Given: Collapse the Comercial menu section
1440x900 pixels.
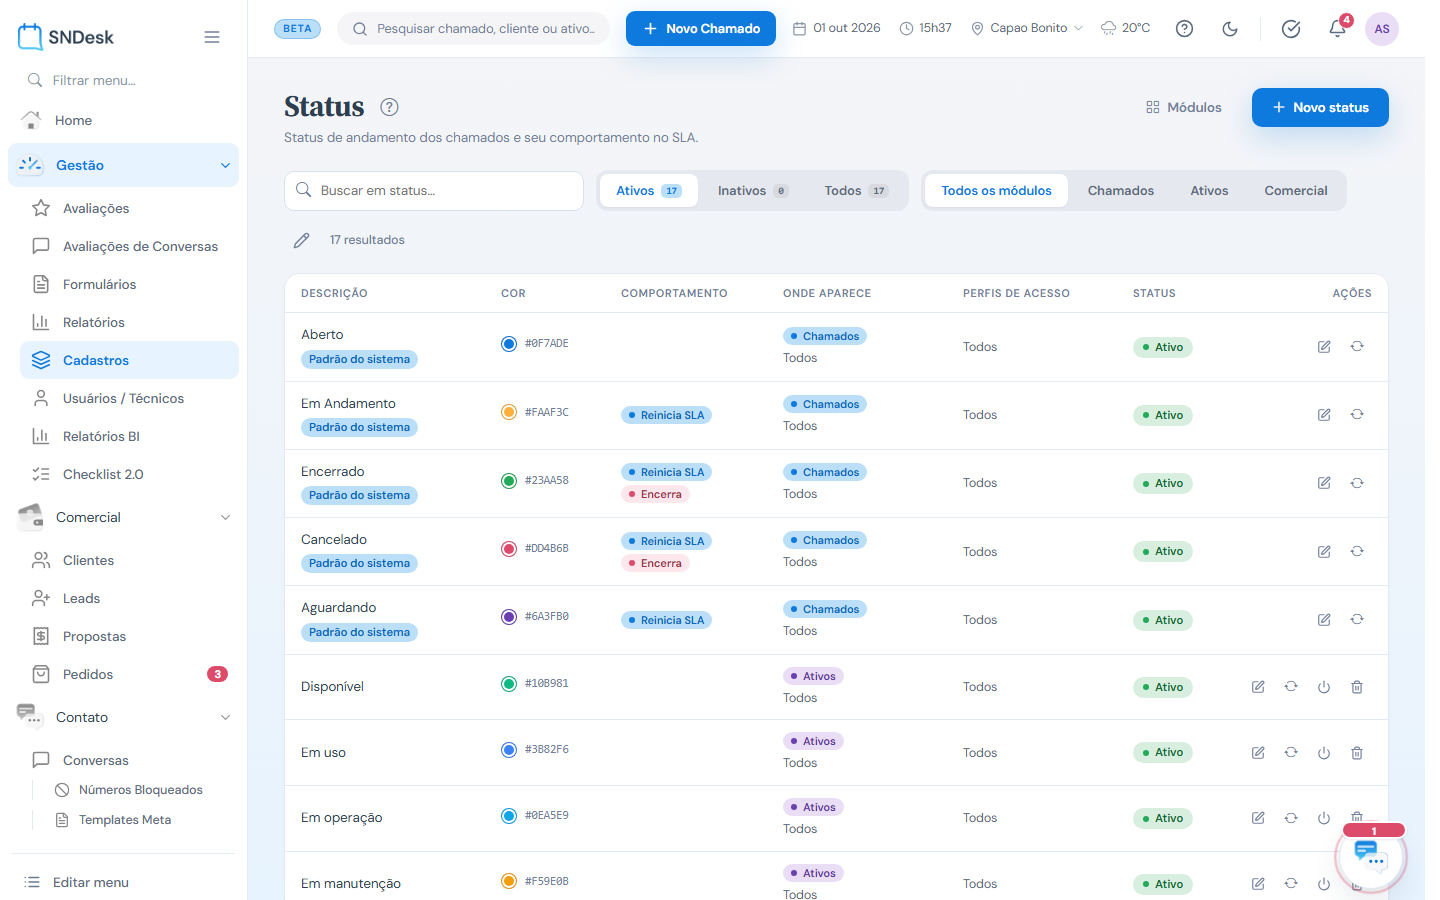Looking at the screenshot, I should [124, 517].
